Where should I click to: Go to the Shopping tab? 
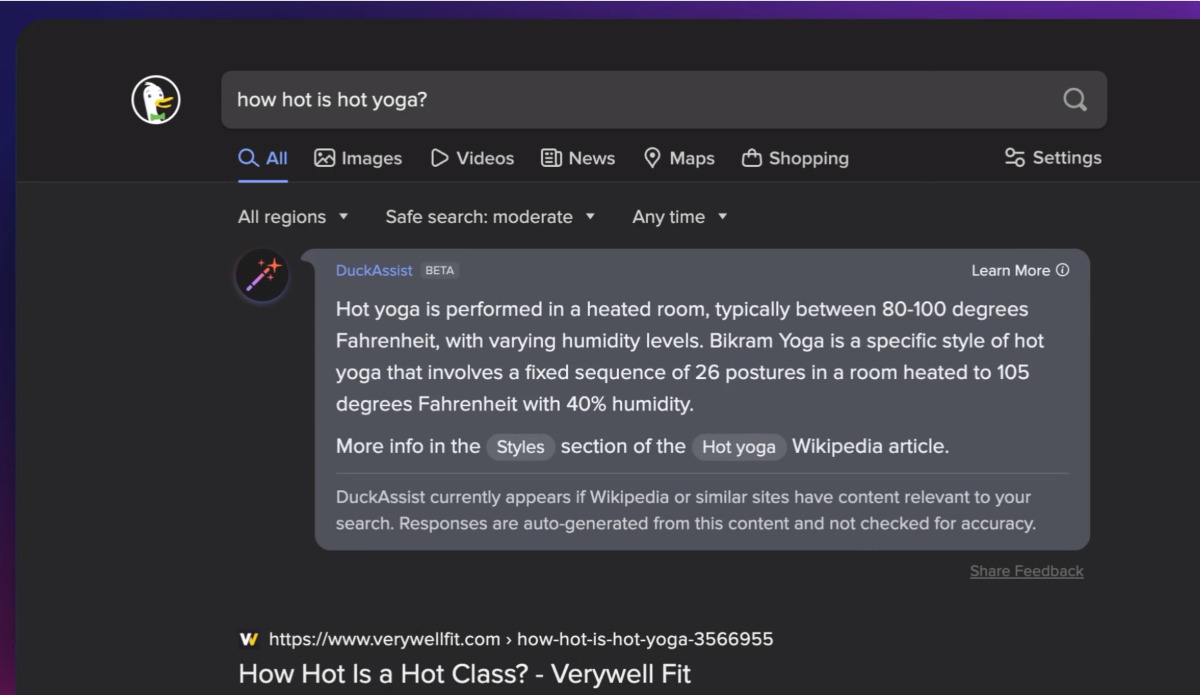[x=795, y=158]
